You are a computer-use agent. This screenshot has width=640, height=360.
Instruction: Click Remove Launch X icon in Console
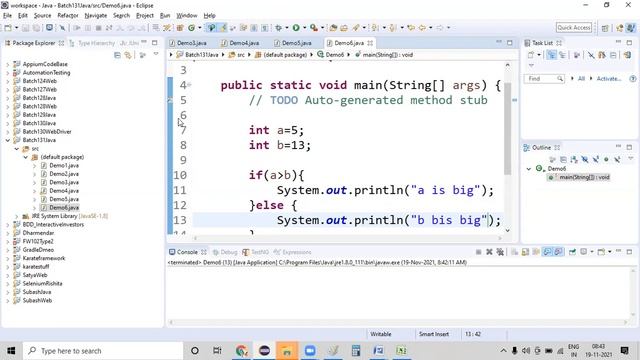click(x=489, y=252)
